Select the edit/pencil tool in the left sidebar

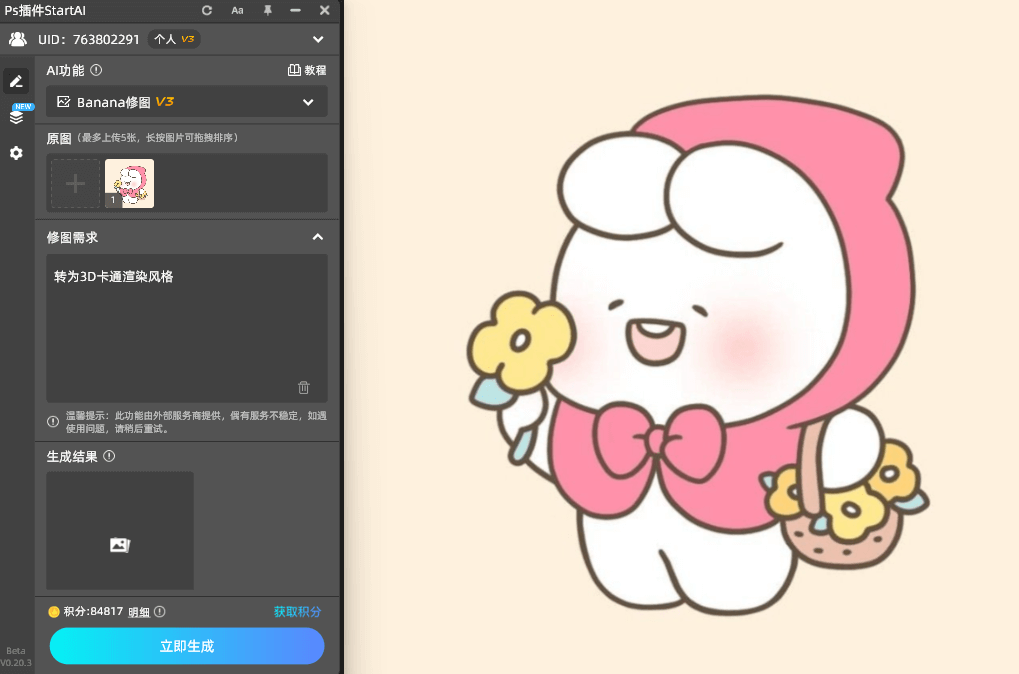pos(15,81)
